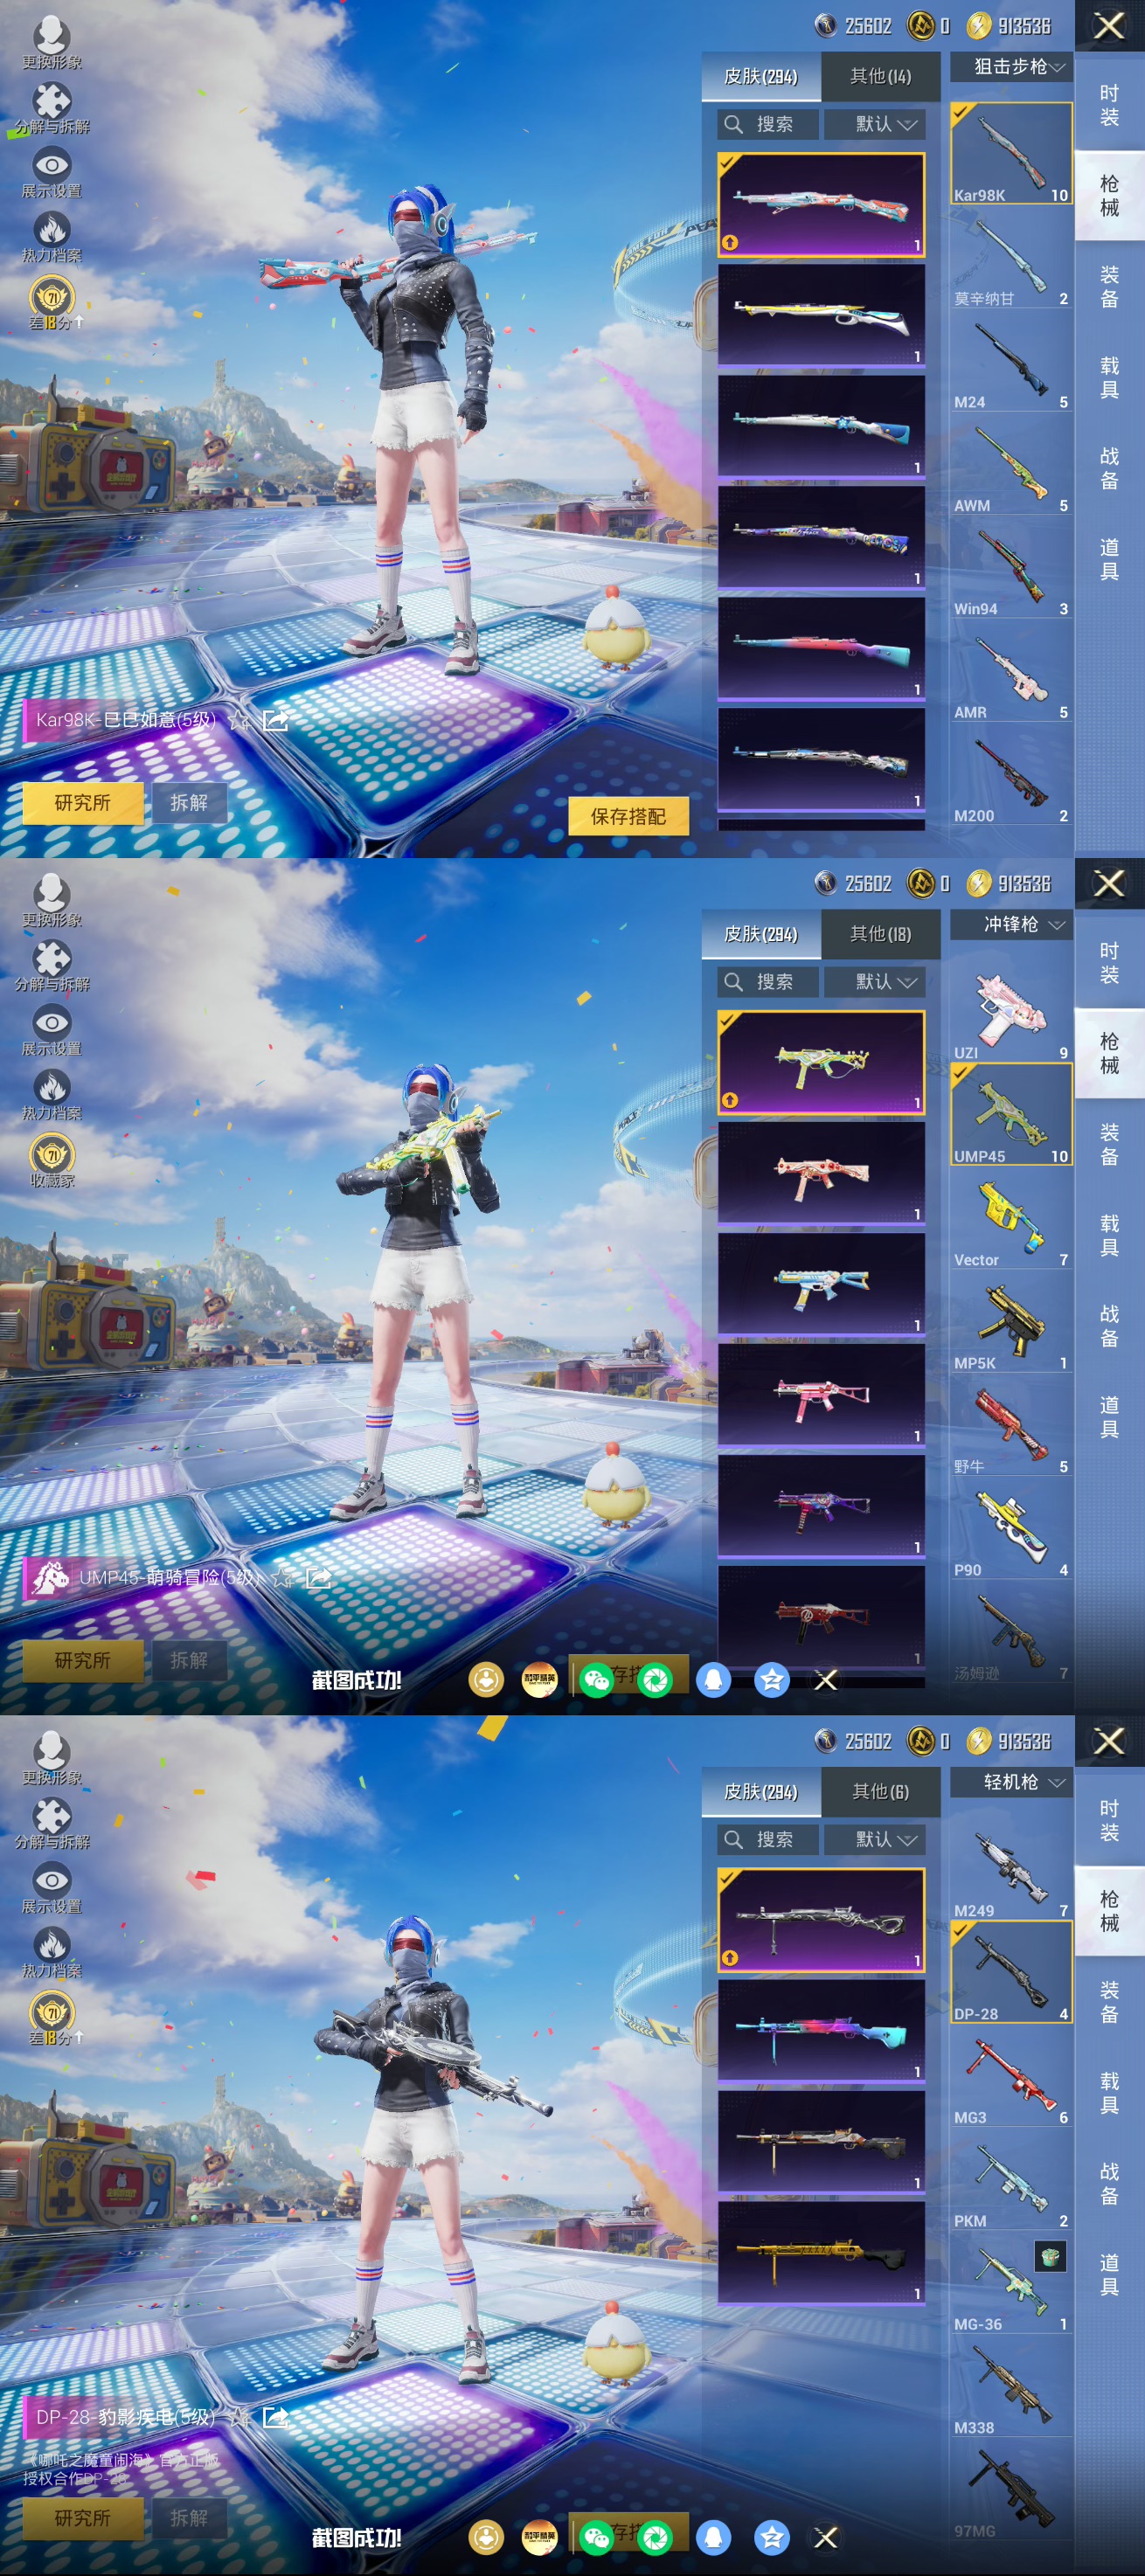Select the AWM weapon entry
This screenshot has width=1145, height=2576.
point(1011,464)
